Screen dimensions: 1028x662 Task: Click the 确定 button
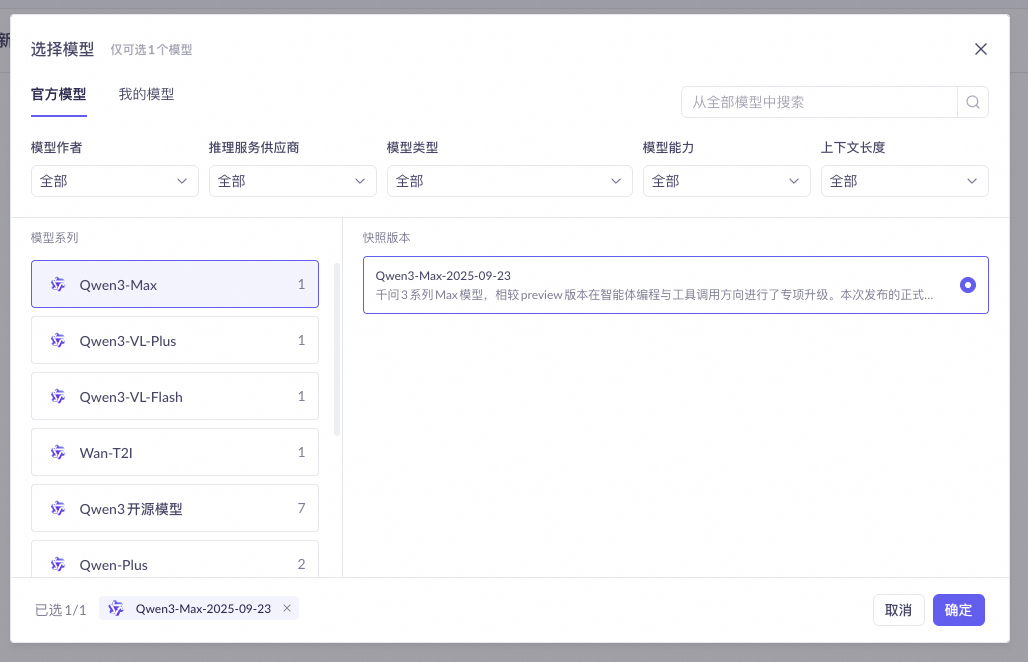(959, 610)
